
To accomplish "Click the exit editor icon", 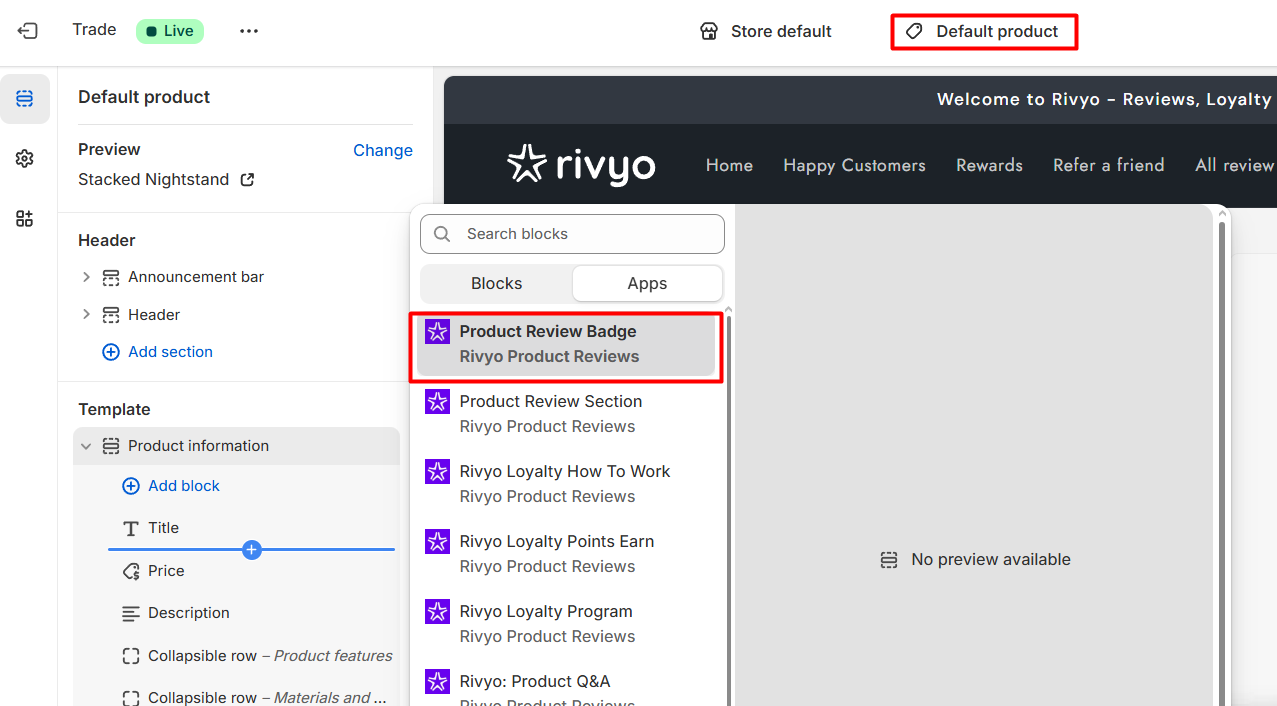I will click(x=27, y=31).
